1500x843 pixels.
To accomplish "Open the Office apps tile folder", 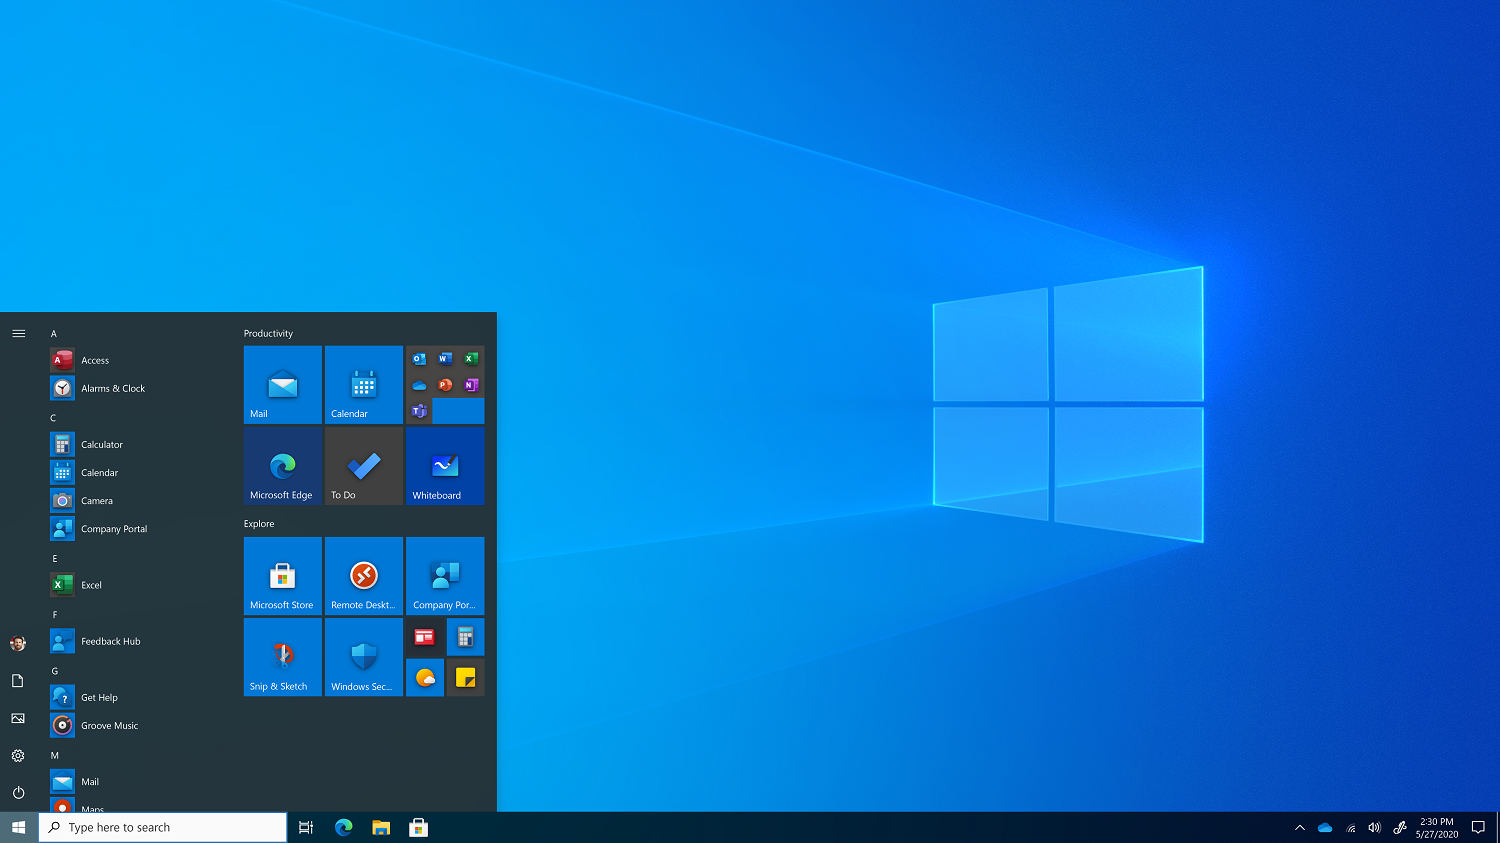I will click(445, 385).
